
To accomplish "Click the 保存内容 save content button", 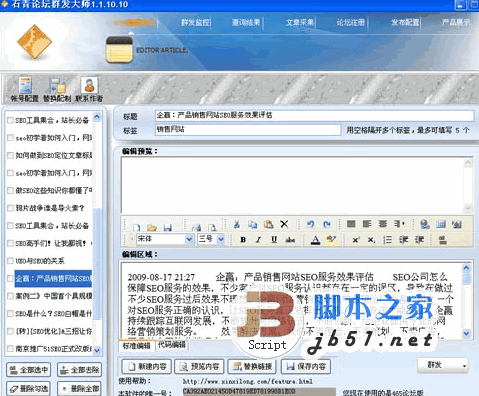I will coord(306,367).
